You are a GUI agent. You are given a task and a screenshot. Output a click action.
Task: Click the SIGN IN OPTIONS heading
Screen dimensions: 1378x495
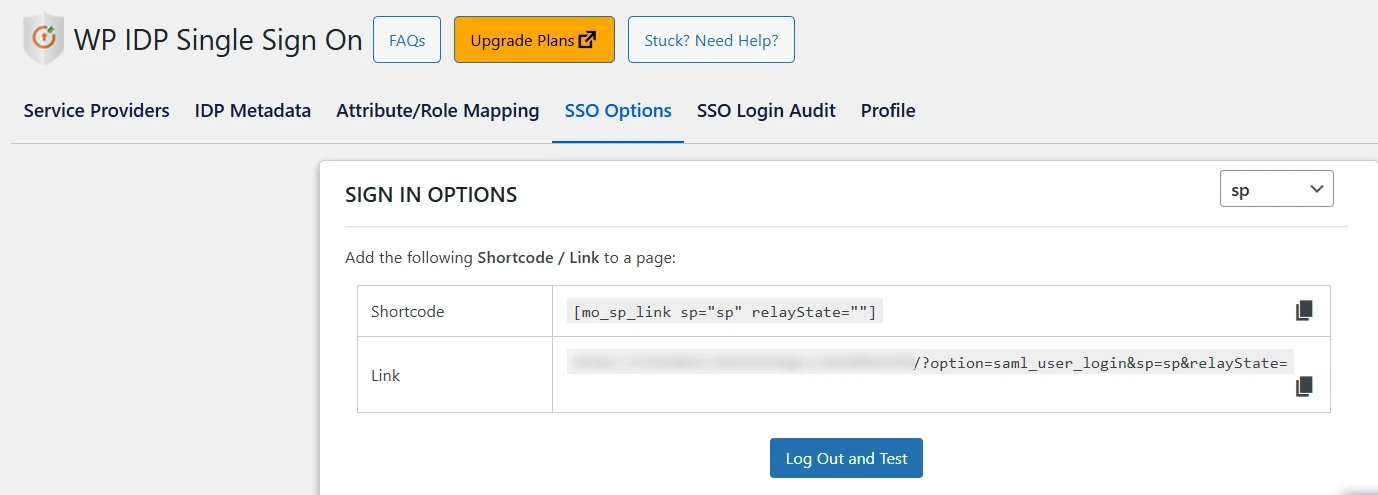tap(431, 195)
